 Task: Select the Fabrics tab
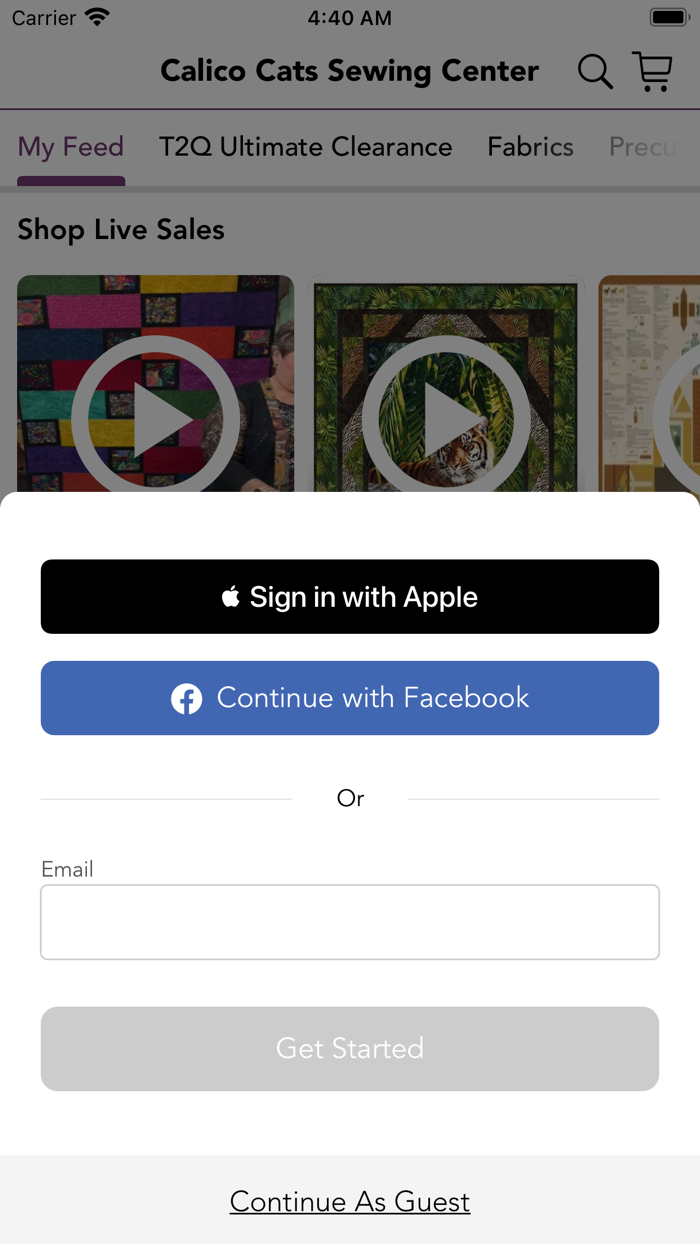(x=530, y=147)
